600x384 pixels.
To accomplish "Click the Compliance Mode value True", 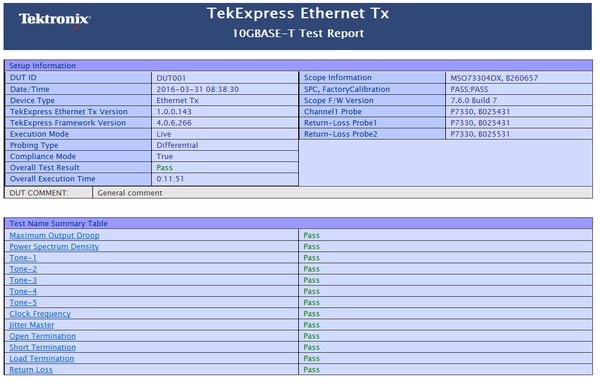I will pyautogui.click(x=165, y=156).
